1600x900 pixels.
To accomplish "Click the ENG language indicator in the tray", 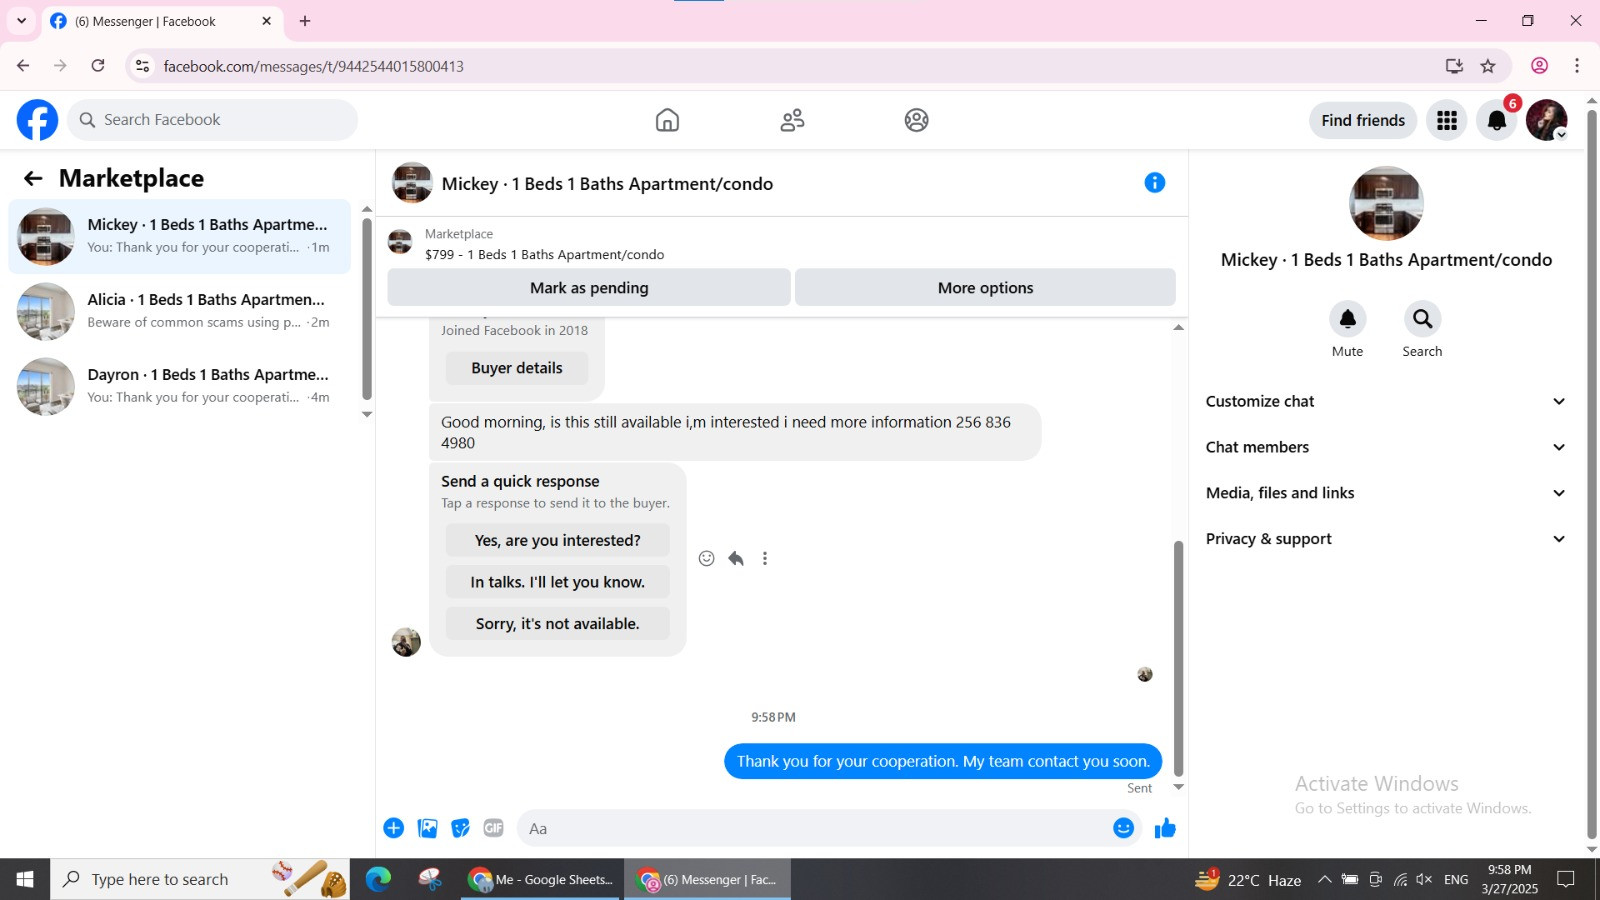I will click(x=1456, y=880).
